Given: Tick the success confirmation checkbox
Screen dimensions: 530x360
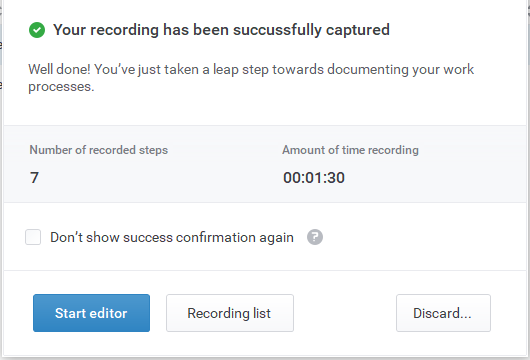Looking at the screenshot, I should 33,237.
